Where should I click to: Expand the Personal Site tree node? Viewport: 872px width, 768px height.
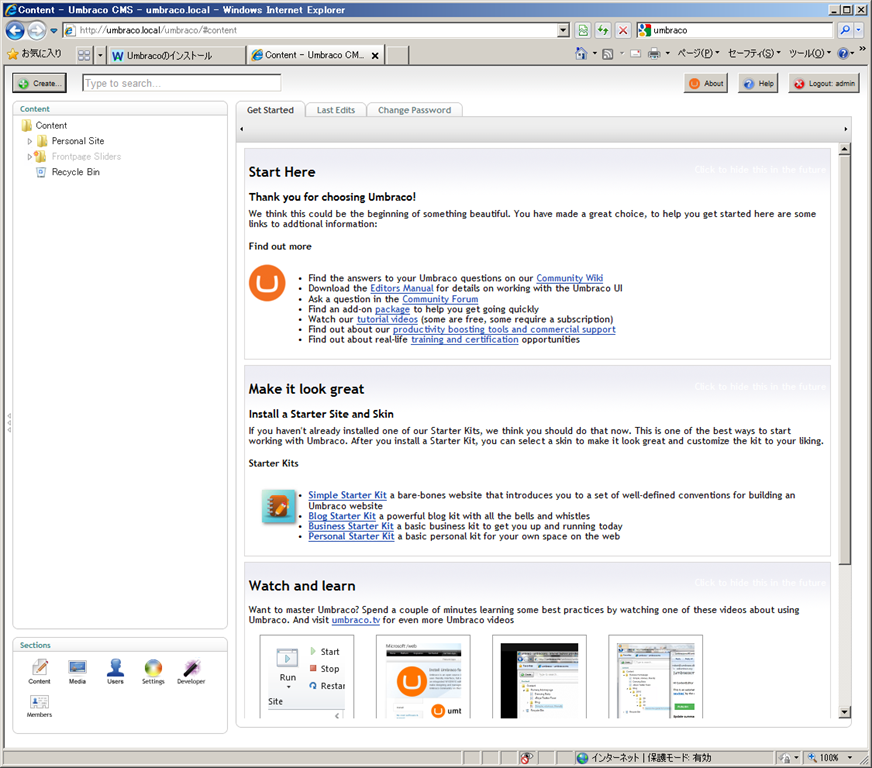click(x=30, y=142)
